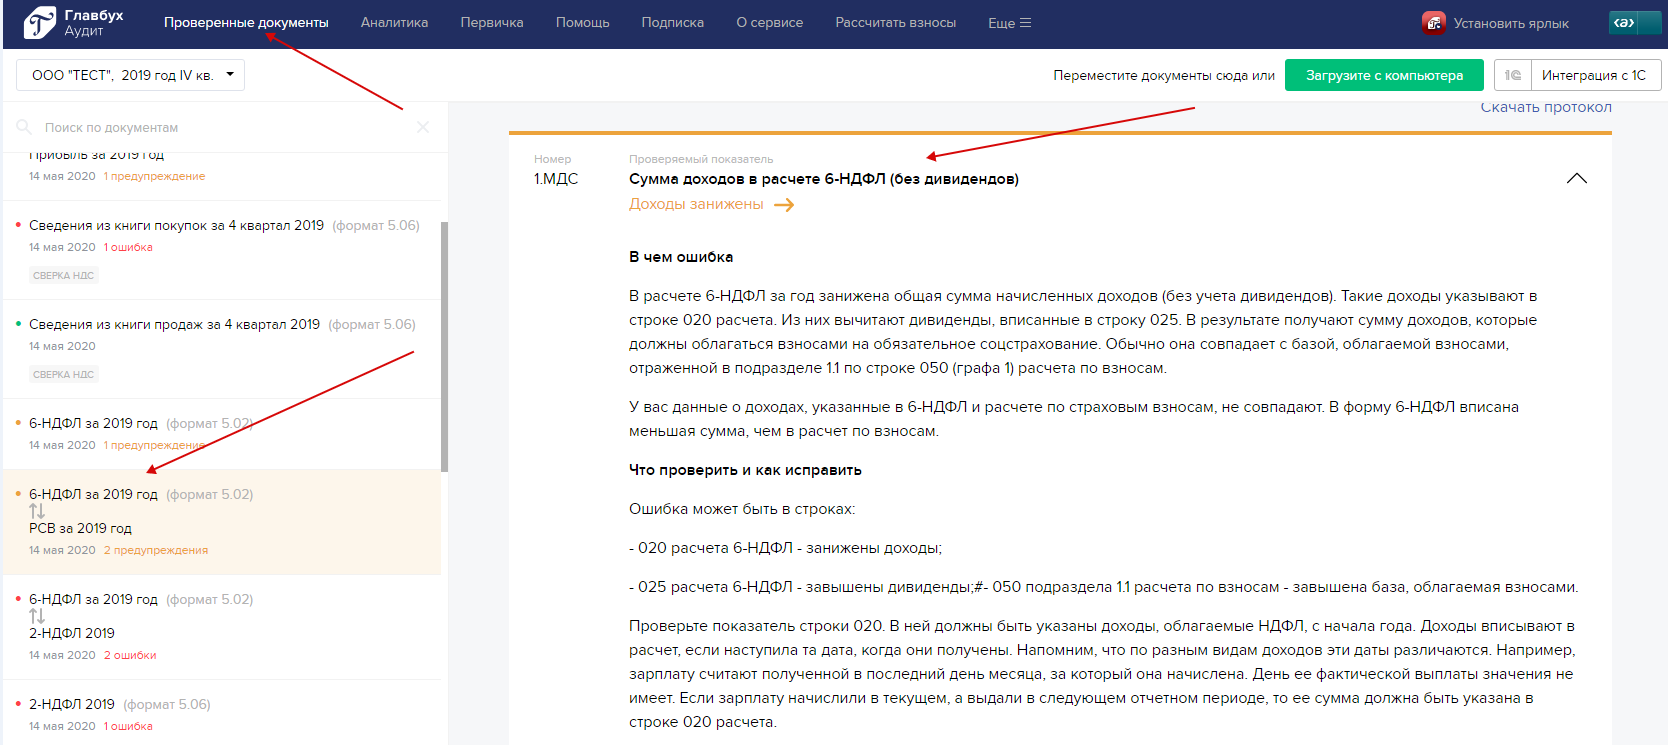Image resolution: width=1668 pixels, height=745 pixels.
Task: Clear the document search field
Action: coord(422,127)
